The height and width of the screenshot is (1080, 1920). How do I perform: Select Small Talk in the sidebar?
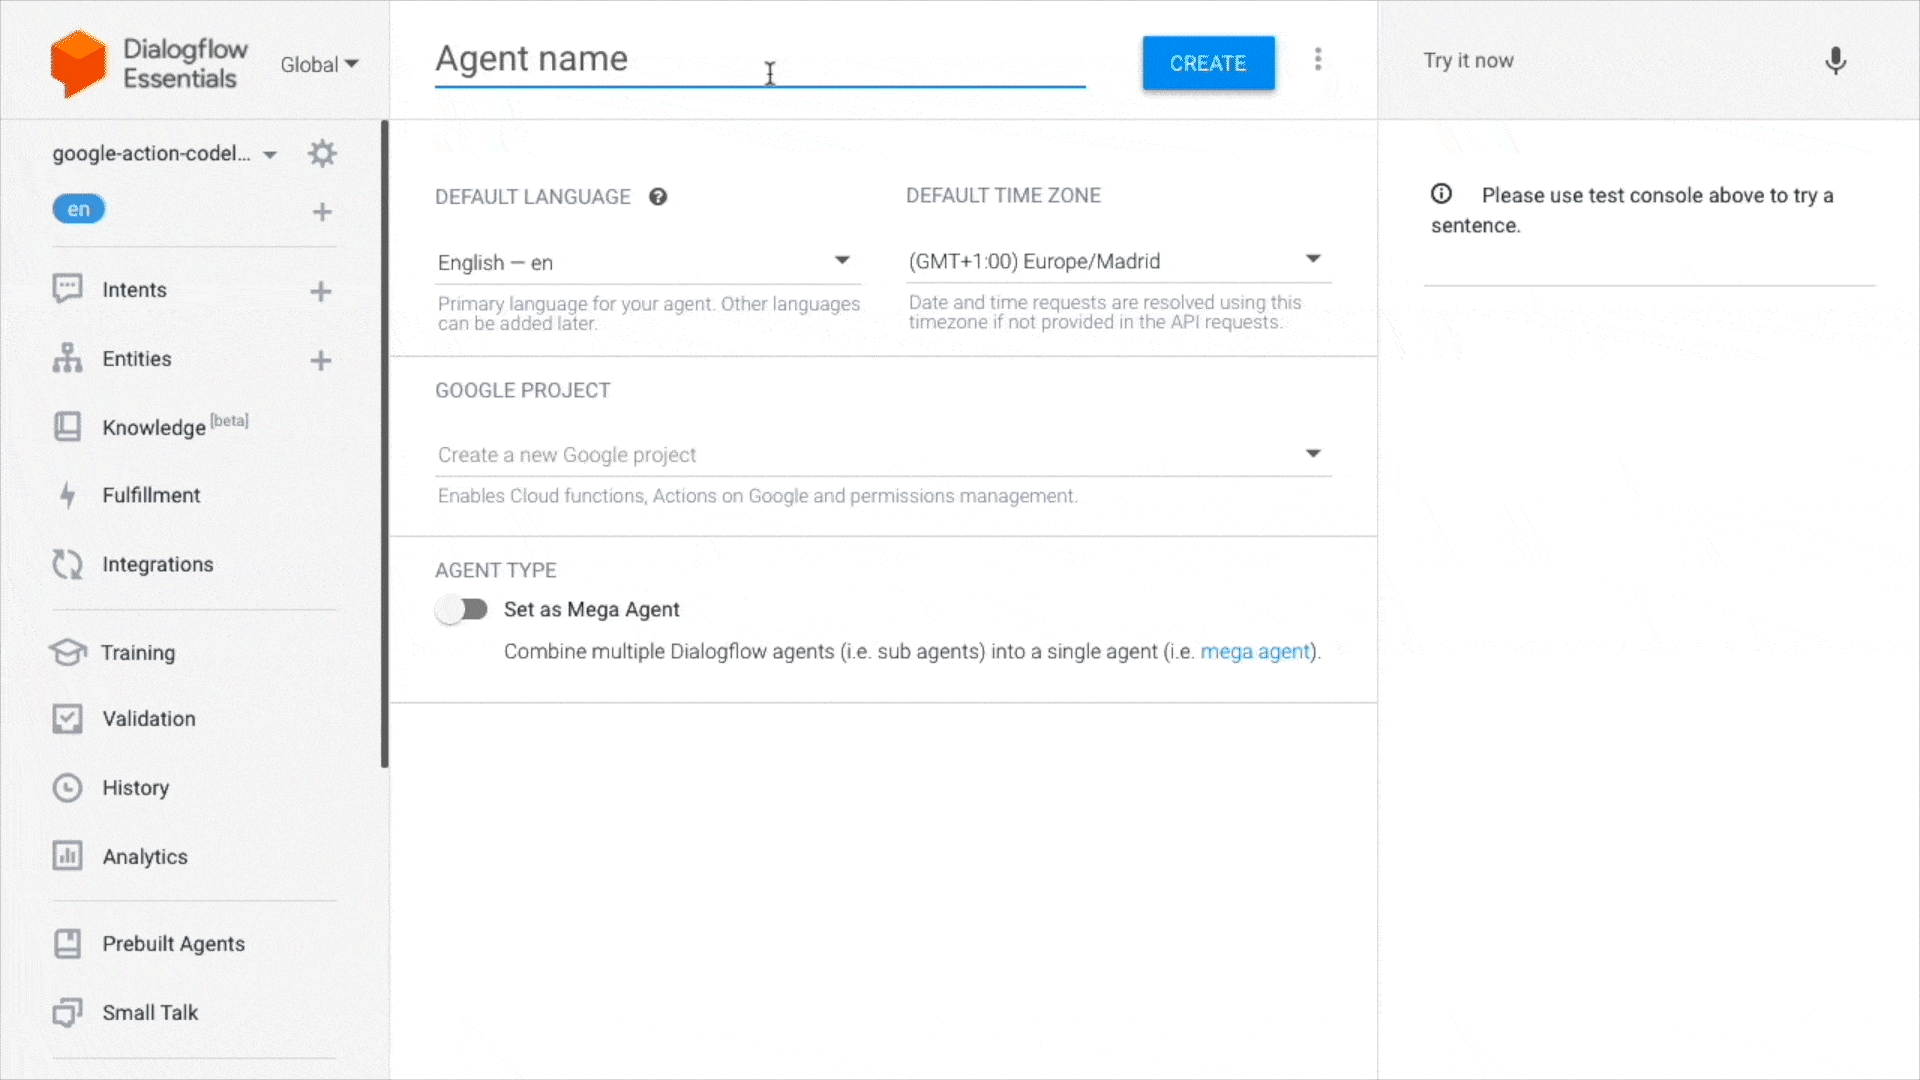tap(150, 1013)
